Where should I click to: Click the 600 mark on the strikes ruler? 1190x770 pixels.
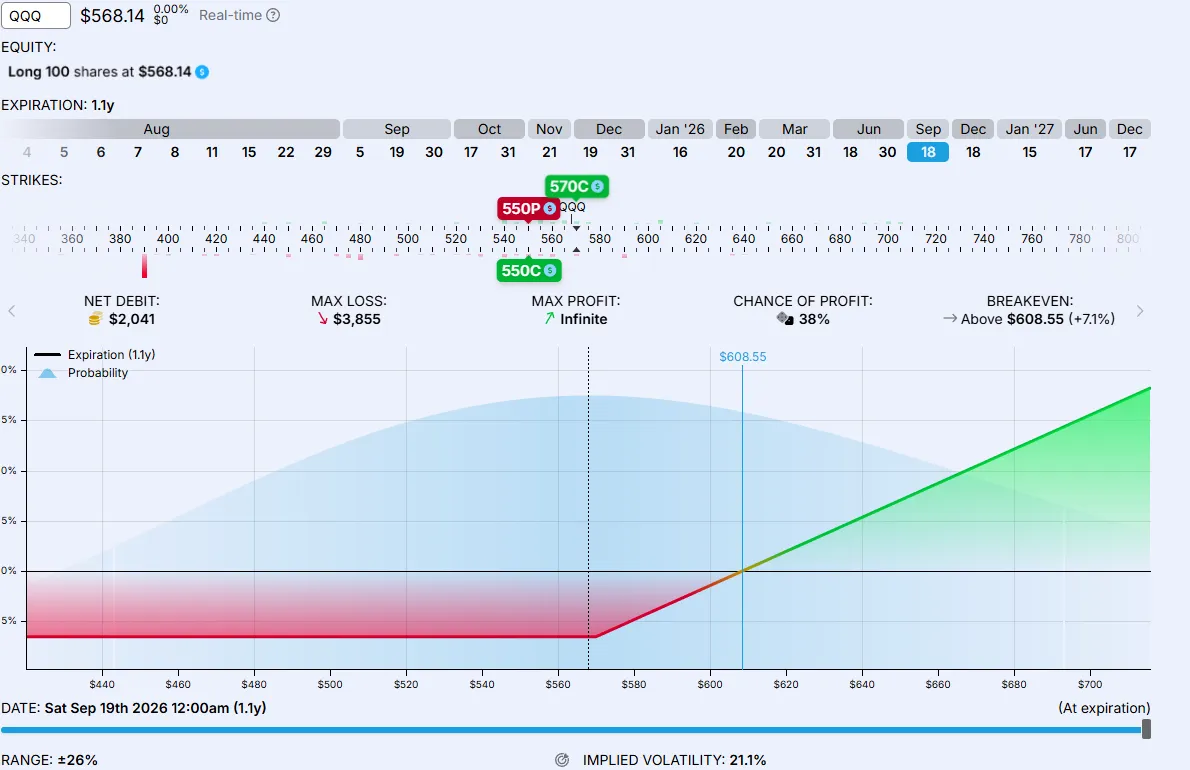(647, 238)
